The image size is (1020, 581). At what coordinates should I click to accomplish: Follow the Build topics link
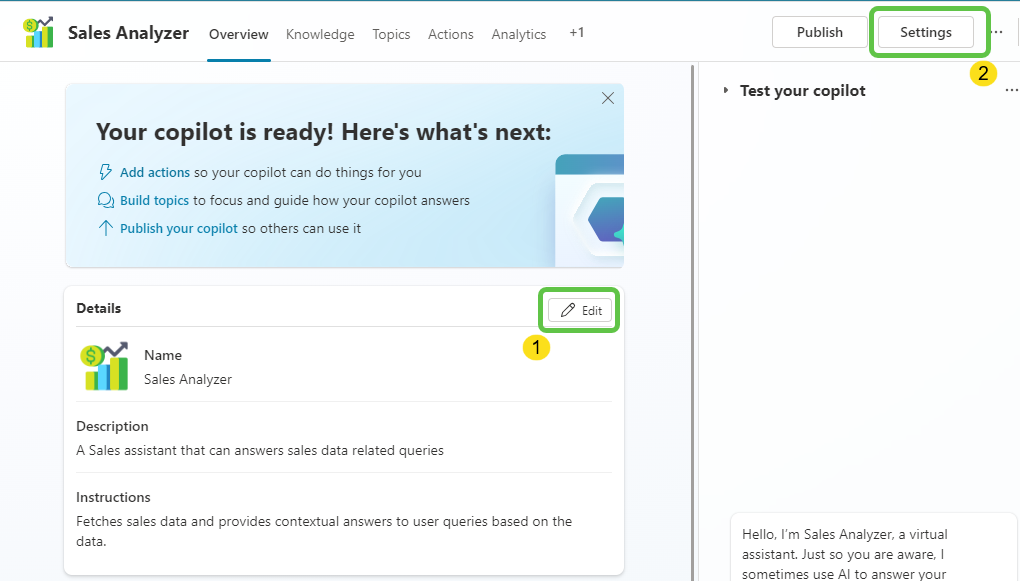[154, 200]
